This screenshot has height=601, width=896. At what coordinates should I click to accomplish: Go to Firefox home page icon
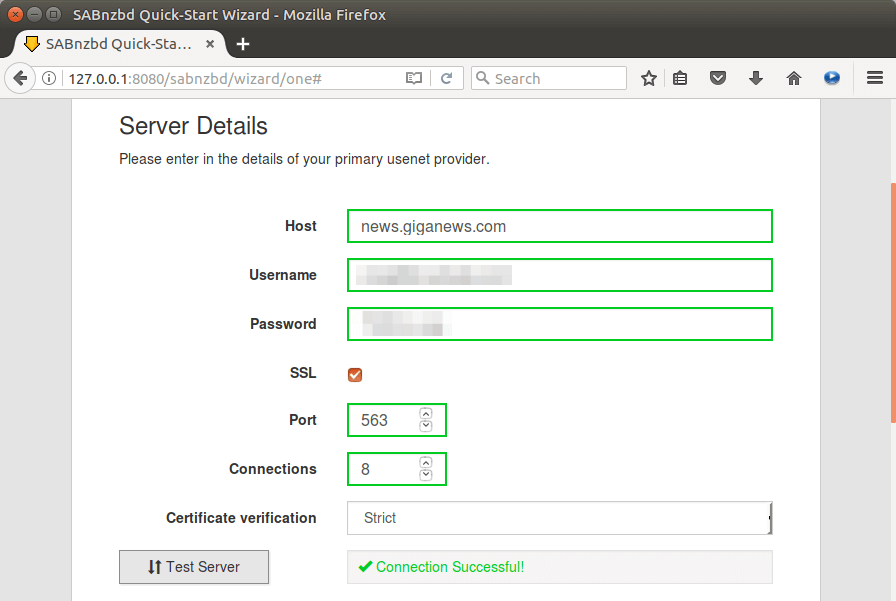pyautogui.click(x=794, y=78)
